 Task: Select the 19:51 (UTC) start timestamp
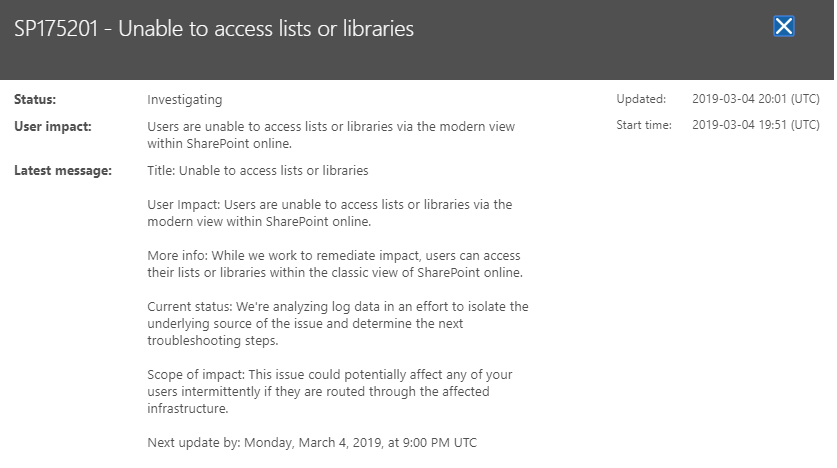point(755,125)
